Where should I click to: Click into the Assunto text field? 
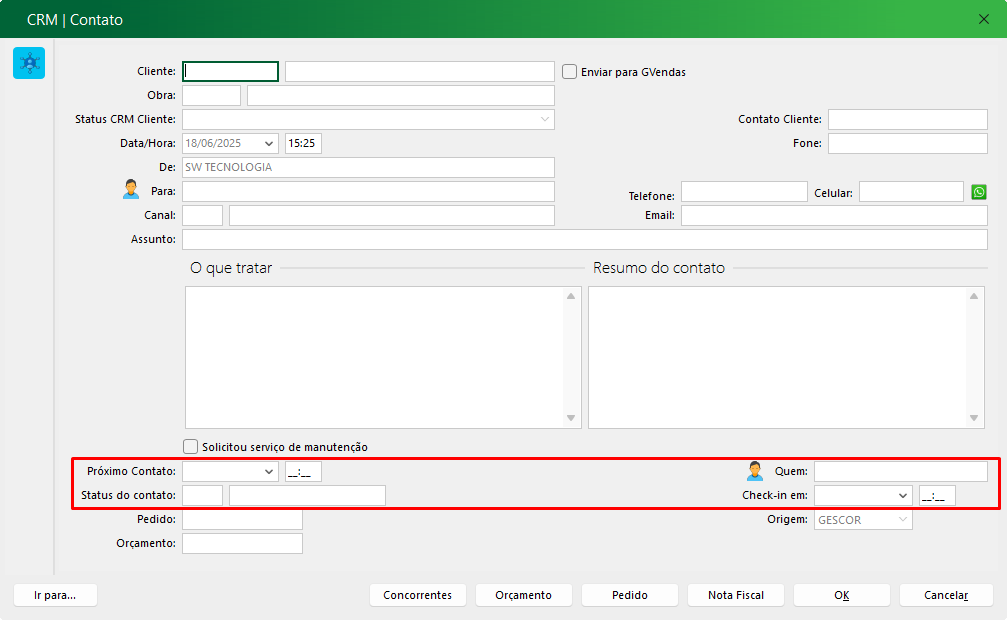[584, 240]
